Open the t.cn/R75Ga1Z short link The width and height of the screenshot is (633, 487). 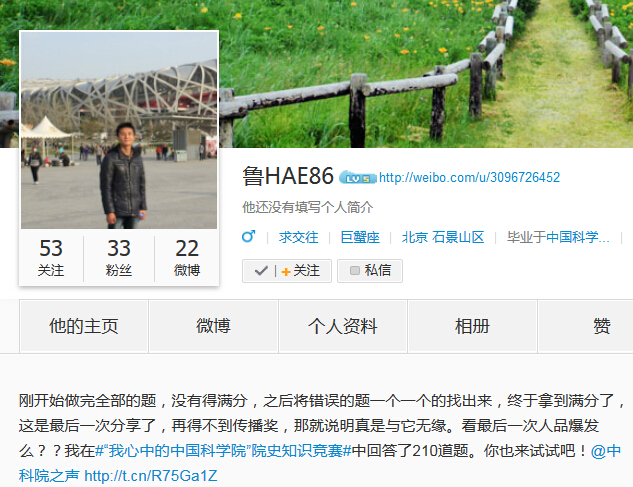(x=151, y=476)
